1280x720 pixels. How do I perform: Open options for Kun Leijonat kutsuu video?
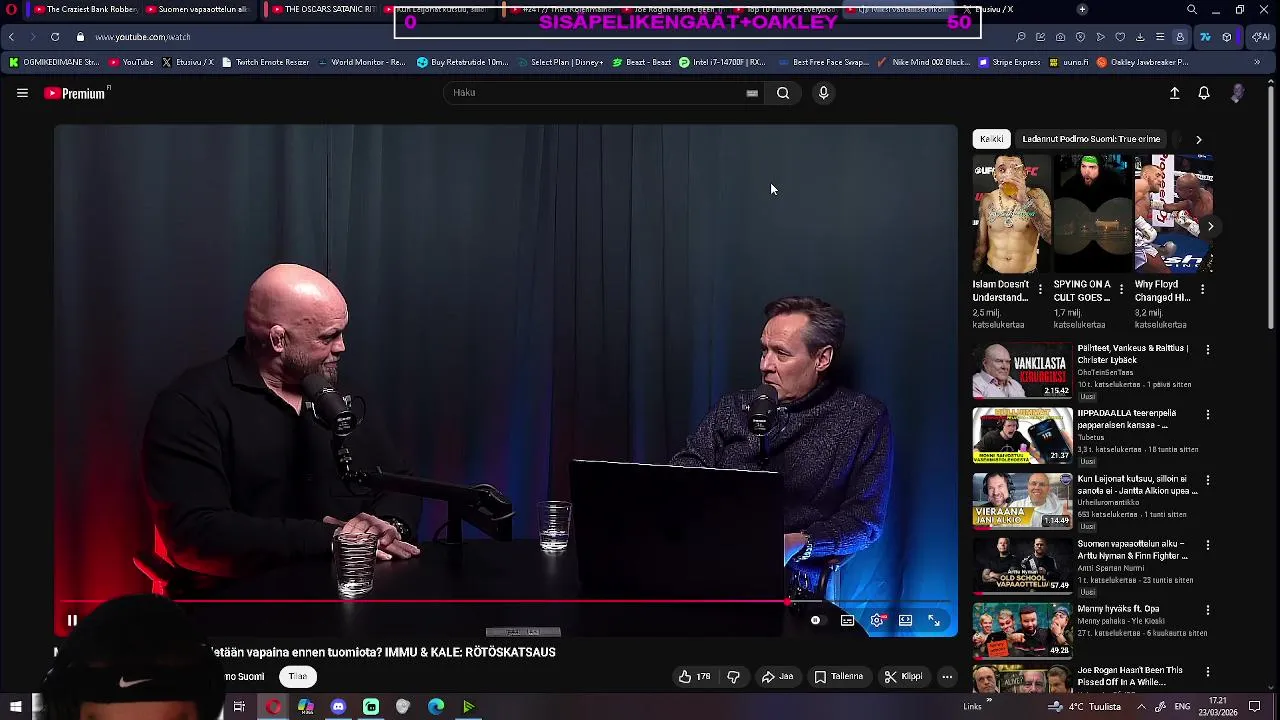[x=1208, y=480]
